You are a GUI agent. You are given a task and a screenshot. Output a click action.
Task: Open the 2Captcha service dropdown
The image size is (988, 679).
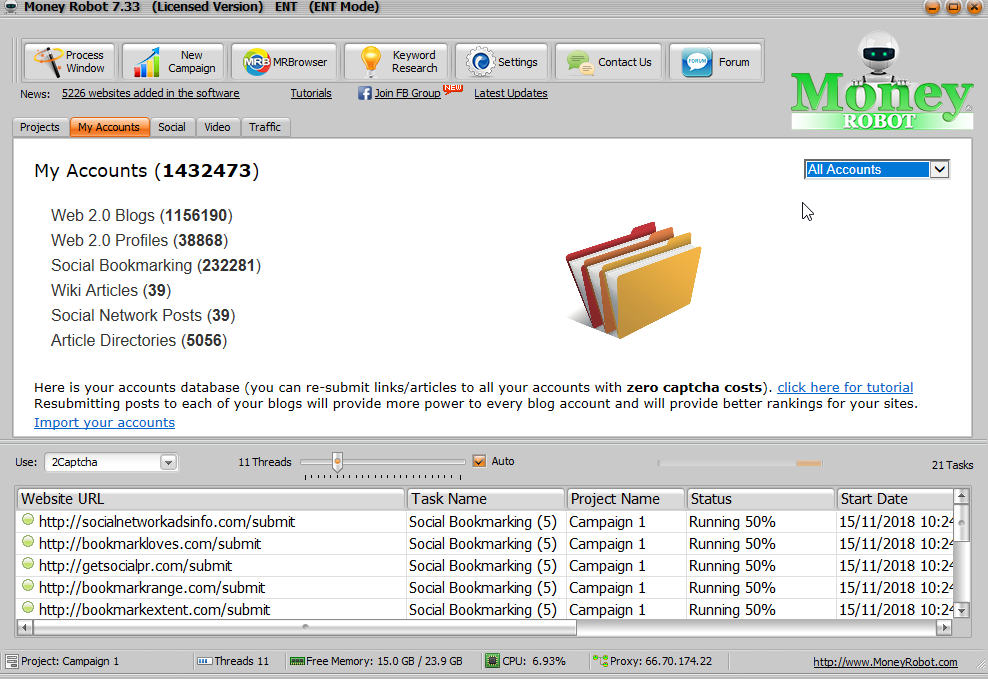point(168,462)
